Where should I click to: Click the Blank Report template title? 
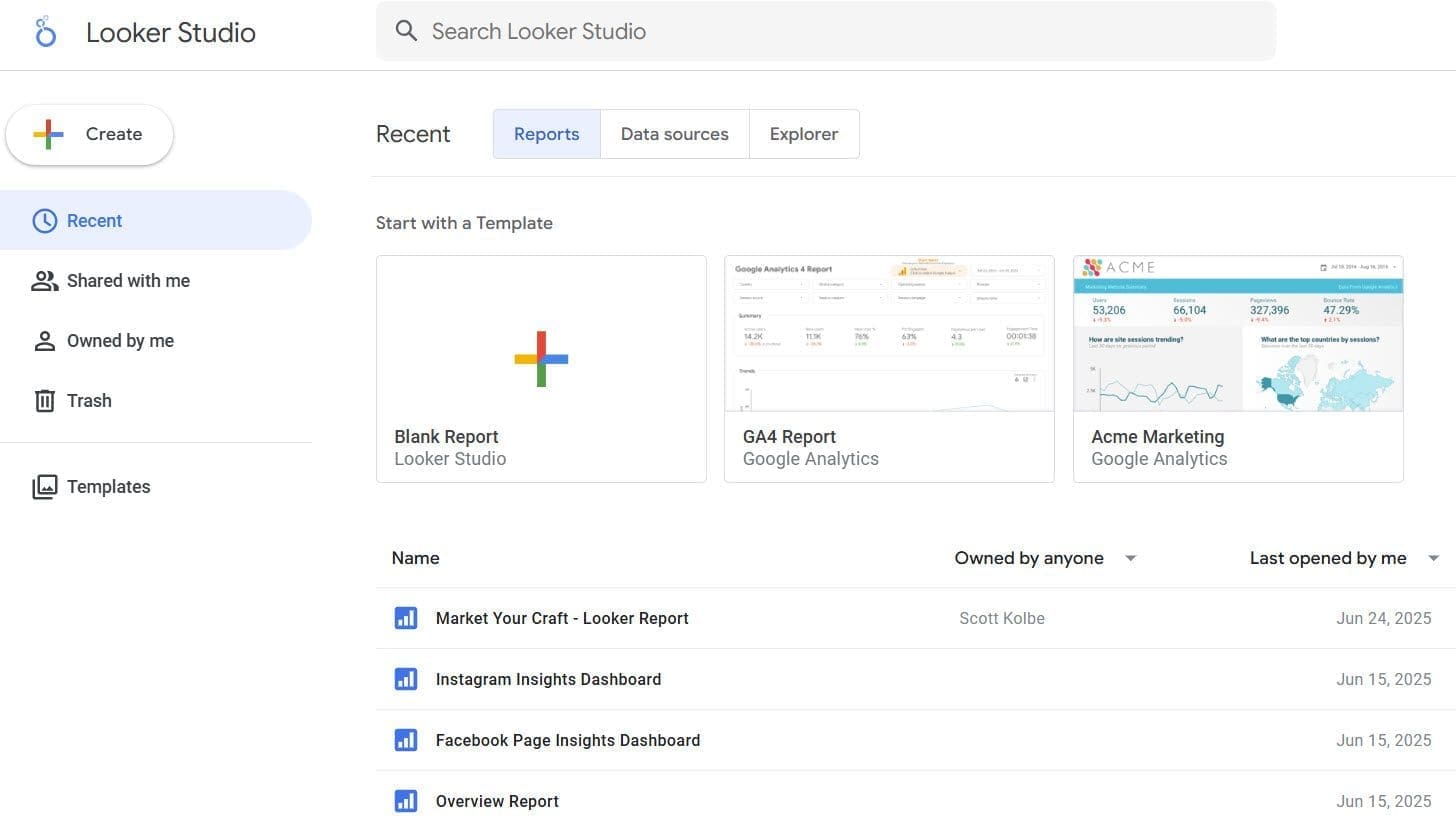point(446,437)
